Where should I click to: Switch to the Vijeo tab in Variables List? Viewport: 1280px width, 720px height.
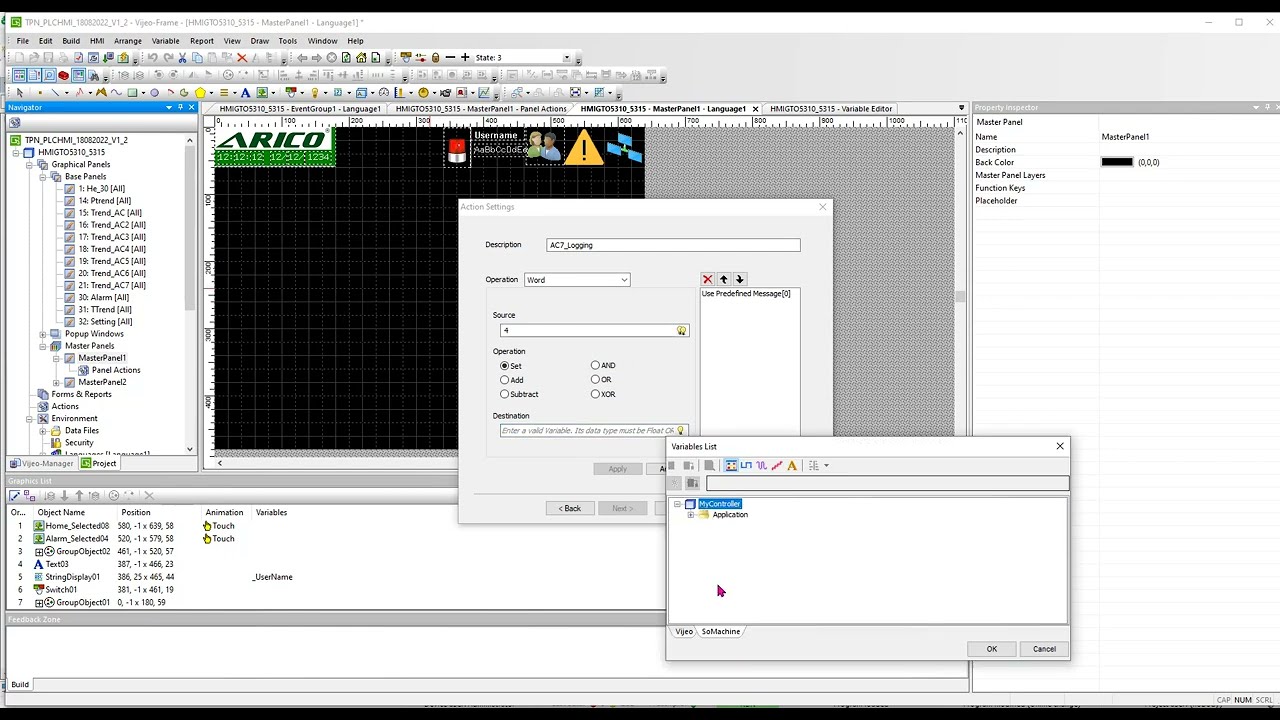pyautogui.click(x=684, y=632)
